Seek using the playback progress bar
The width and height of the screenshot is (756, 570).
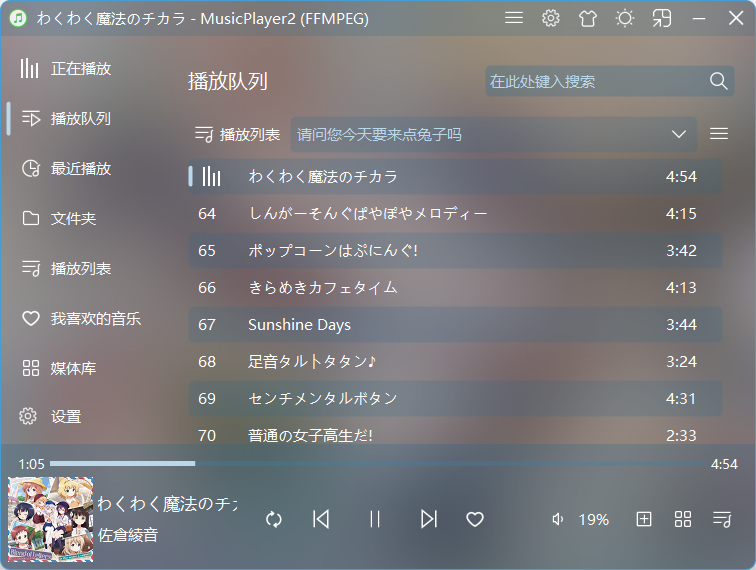(378, 463)
